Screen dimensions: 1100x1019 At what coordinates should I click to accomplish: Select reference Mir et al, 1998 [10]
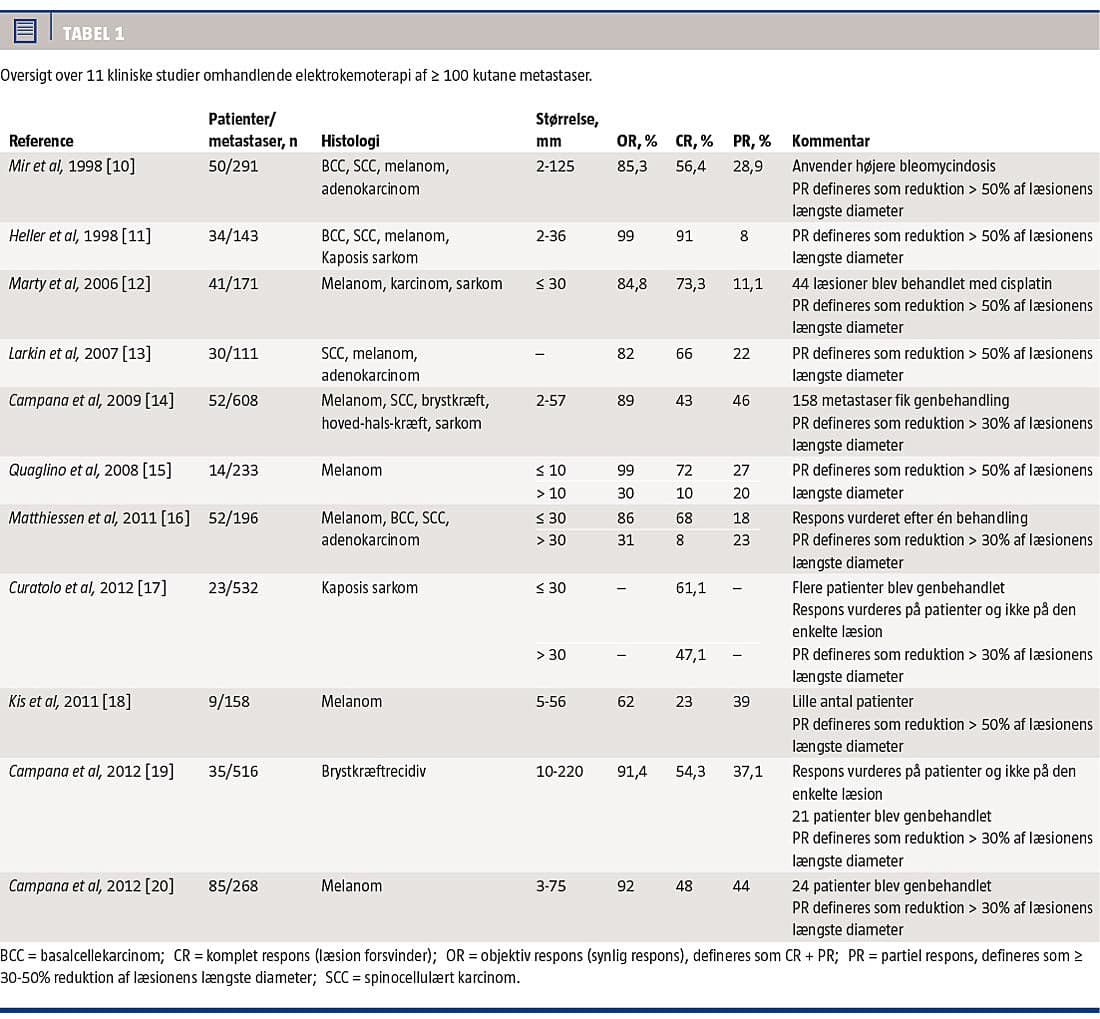pos(72,166)
